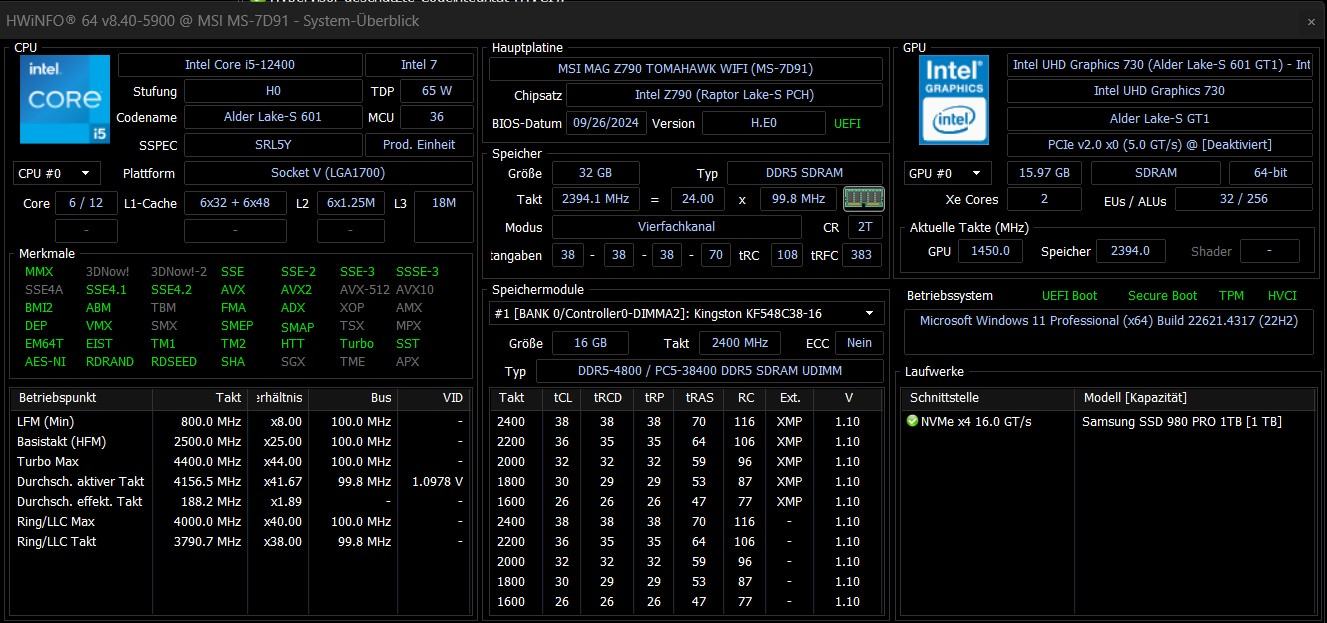
Task: Click the Turbo feature label
Action: click(x=356, y=344)
